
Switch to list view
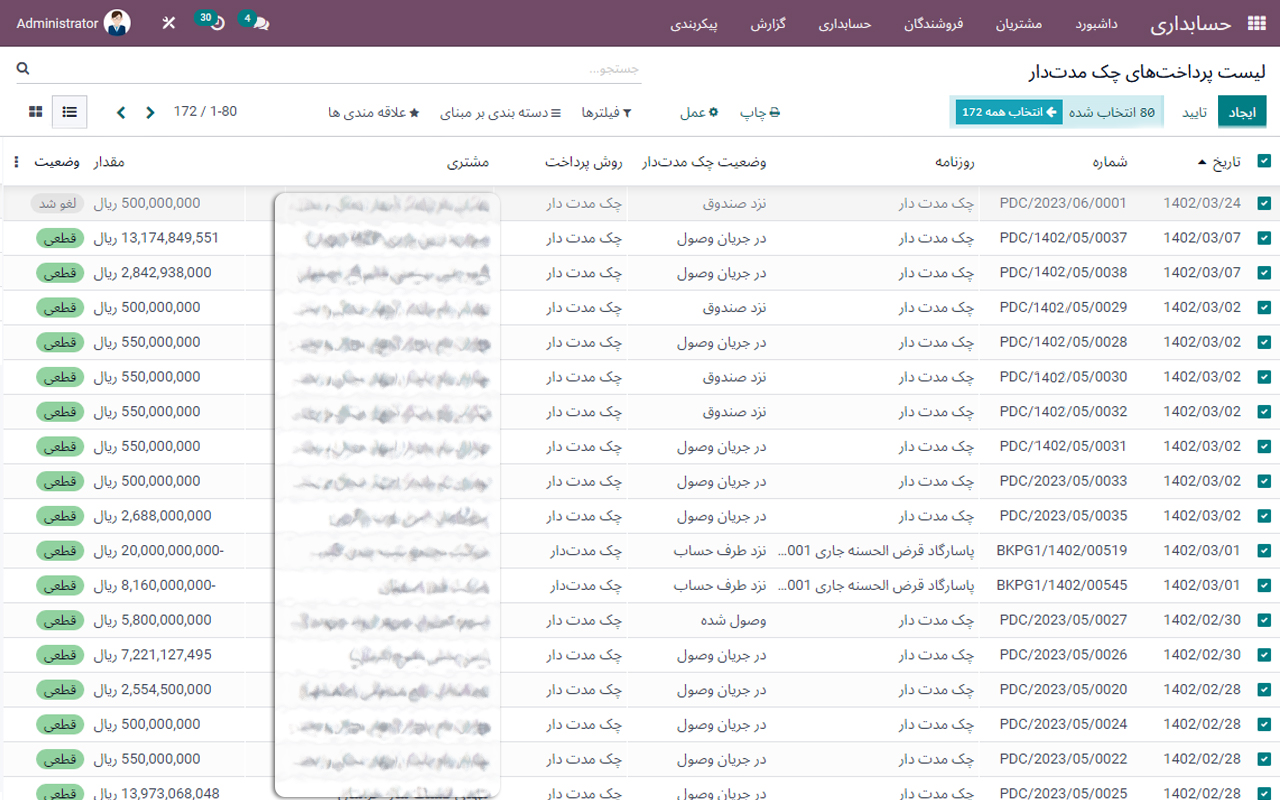pos(70,112)
